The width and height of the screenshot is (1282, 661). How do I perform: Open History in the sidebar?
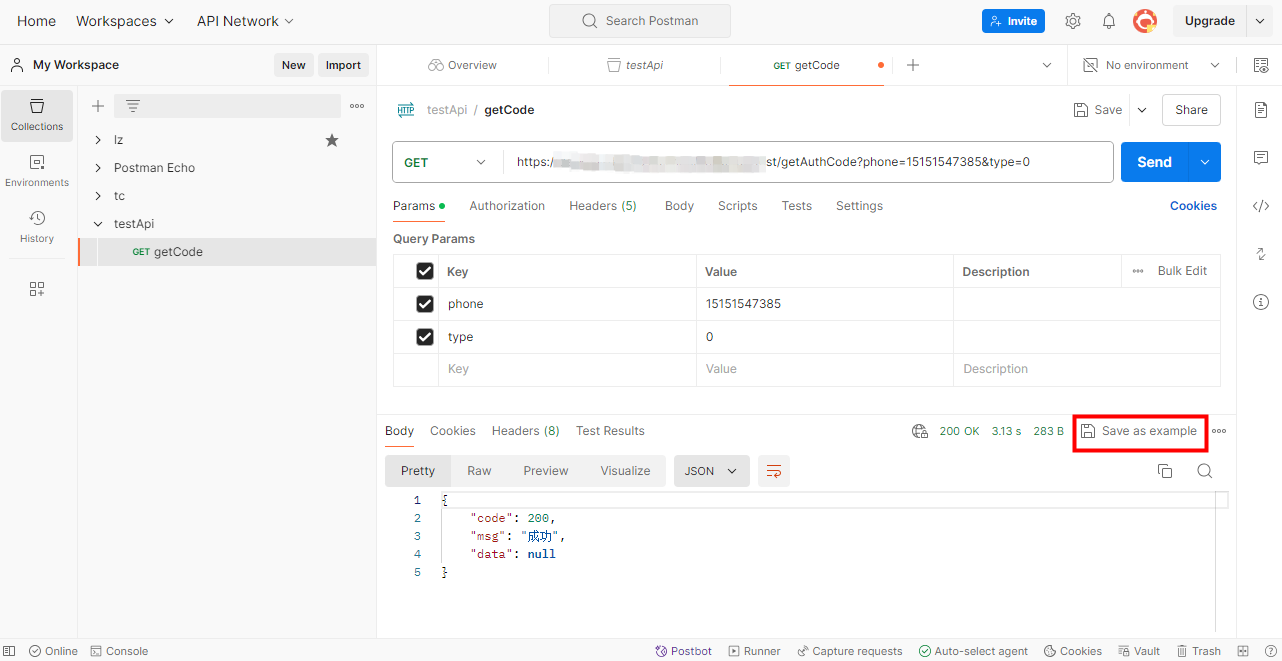tap(37, 227)
